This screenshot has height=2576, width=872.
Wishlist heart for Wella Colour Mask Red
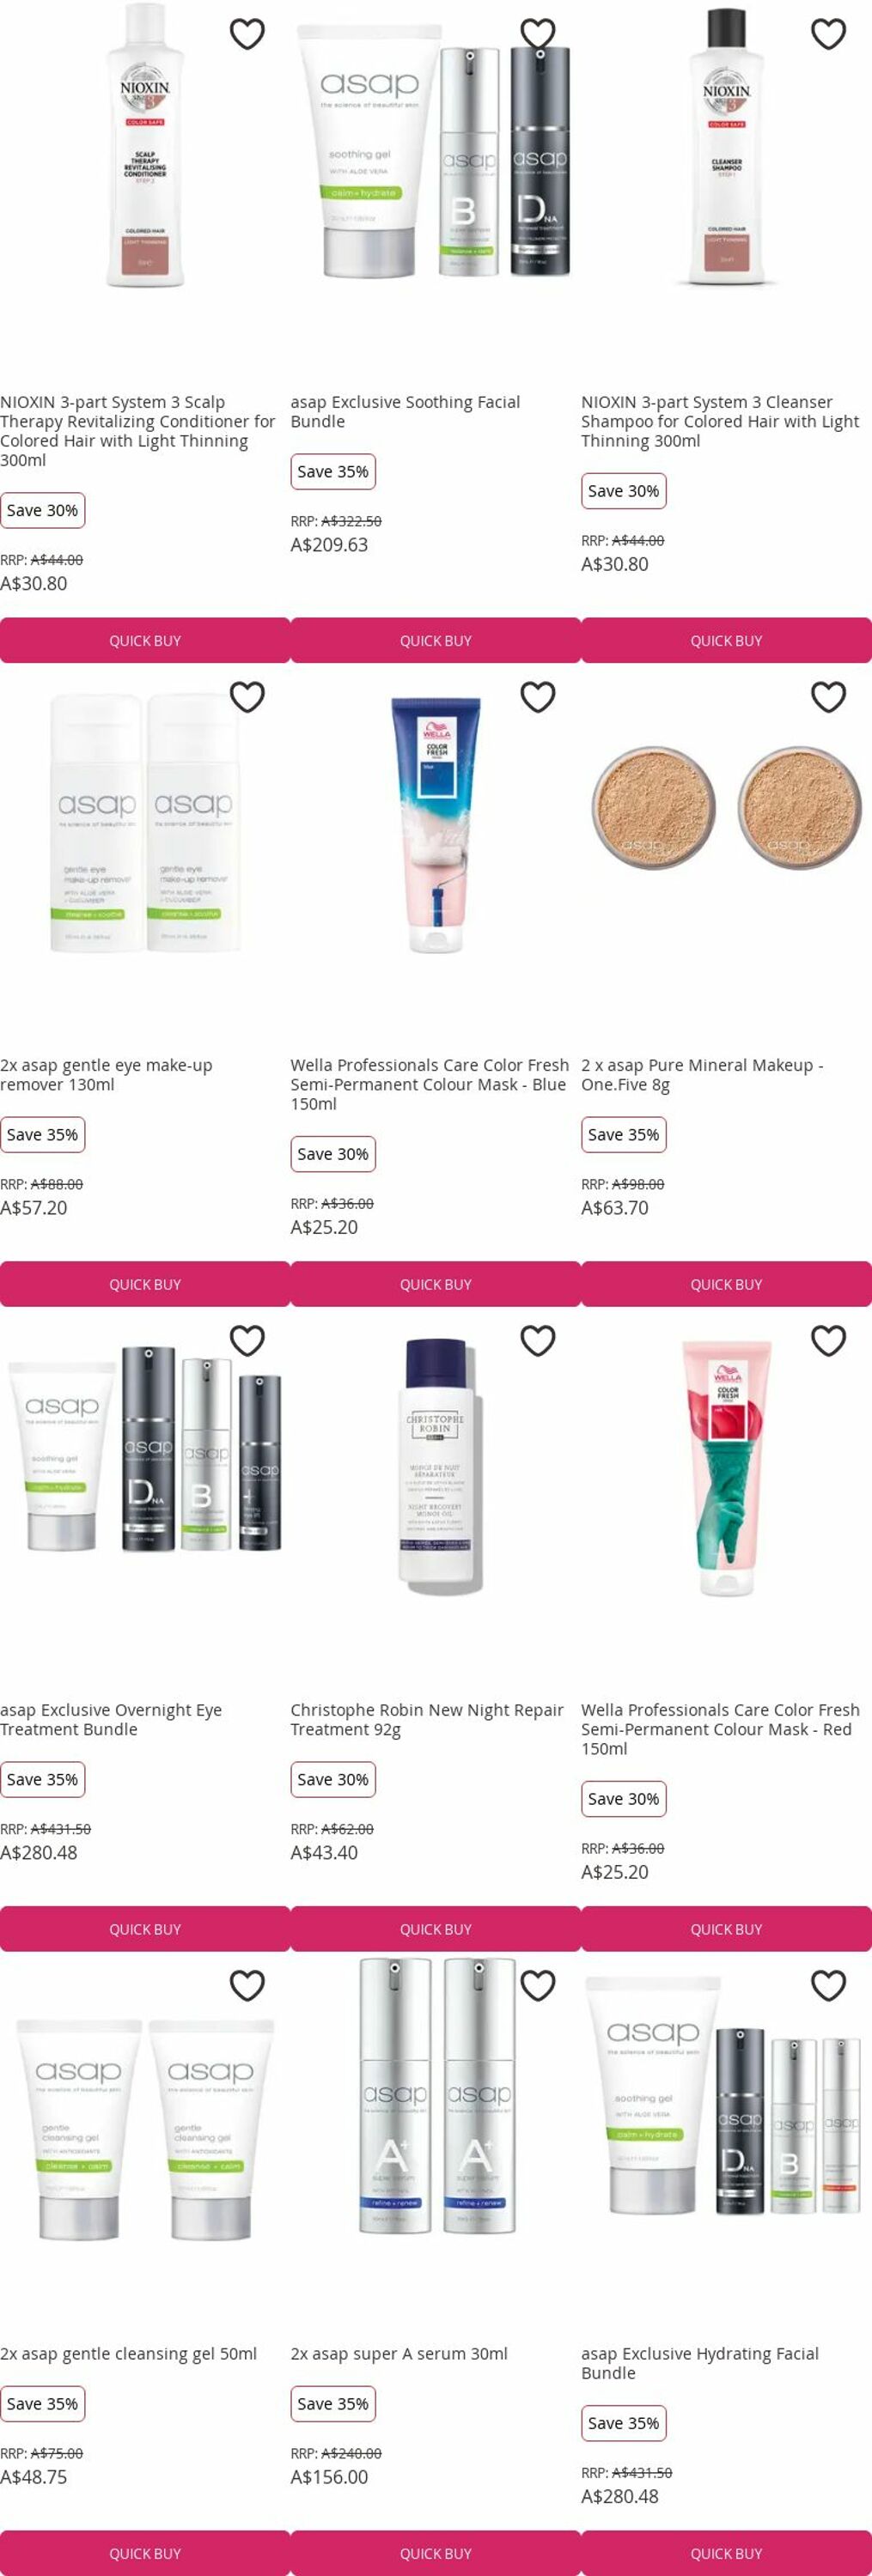[x=828, y=1341]
